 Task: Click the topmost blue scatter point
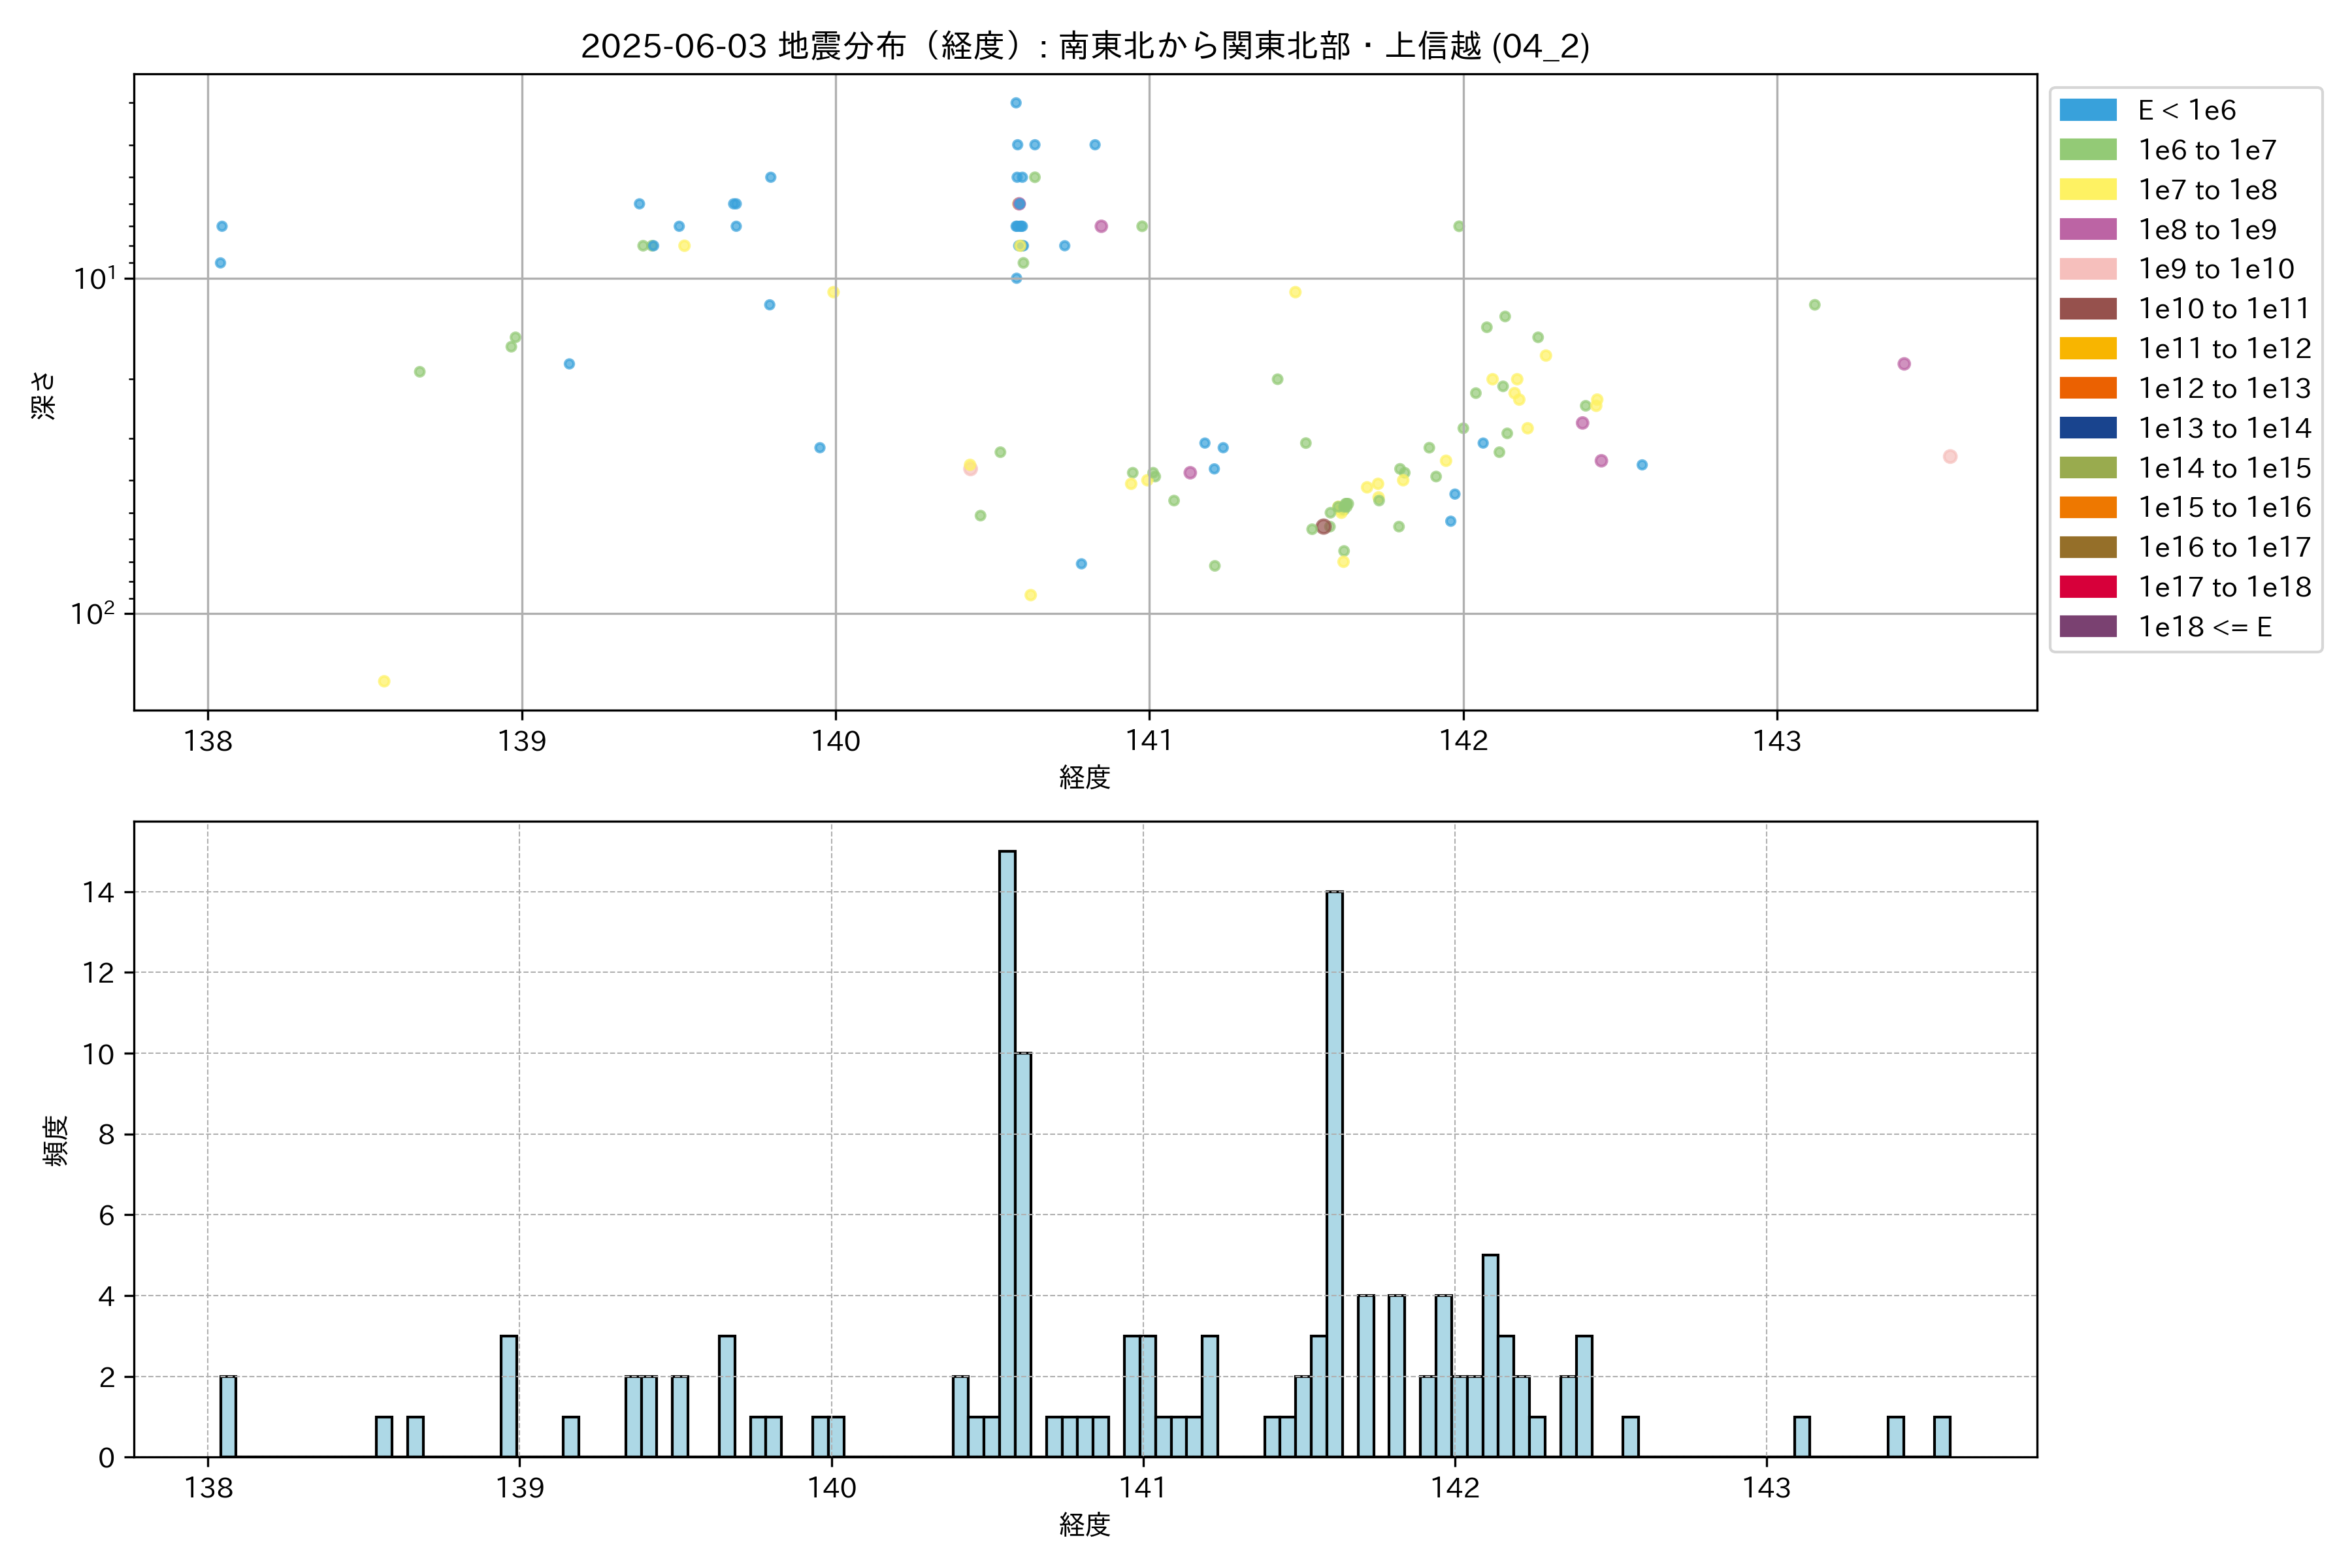(1015, 103)
